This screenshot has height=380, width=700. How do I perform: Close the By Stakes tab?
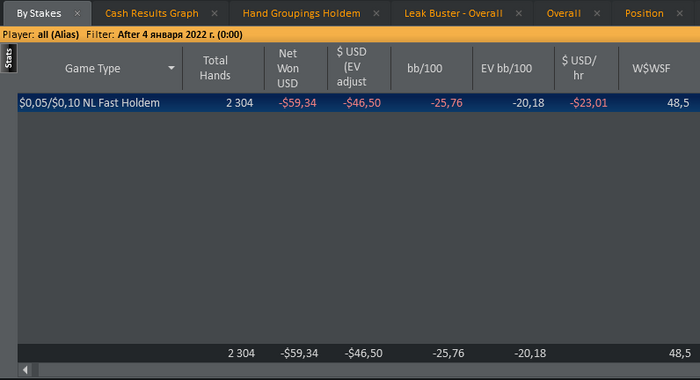click(x=77, y=13)
